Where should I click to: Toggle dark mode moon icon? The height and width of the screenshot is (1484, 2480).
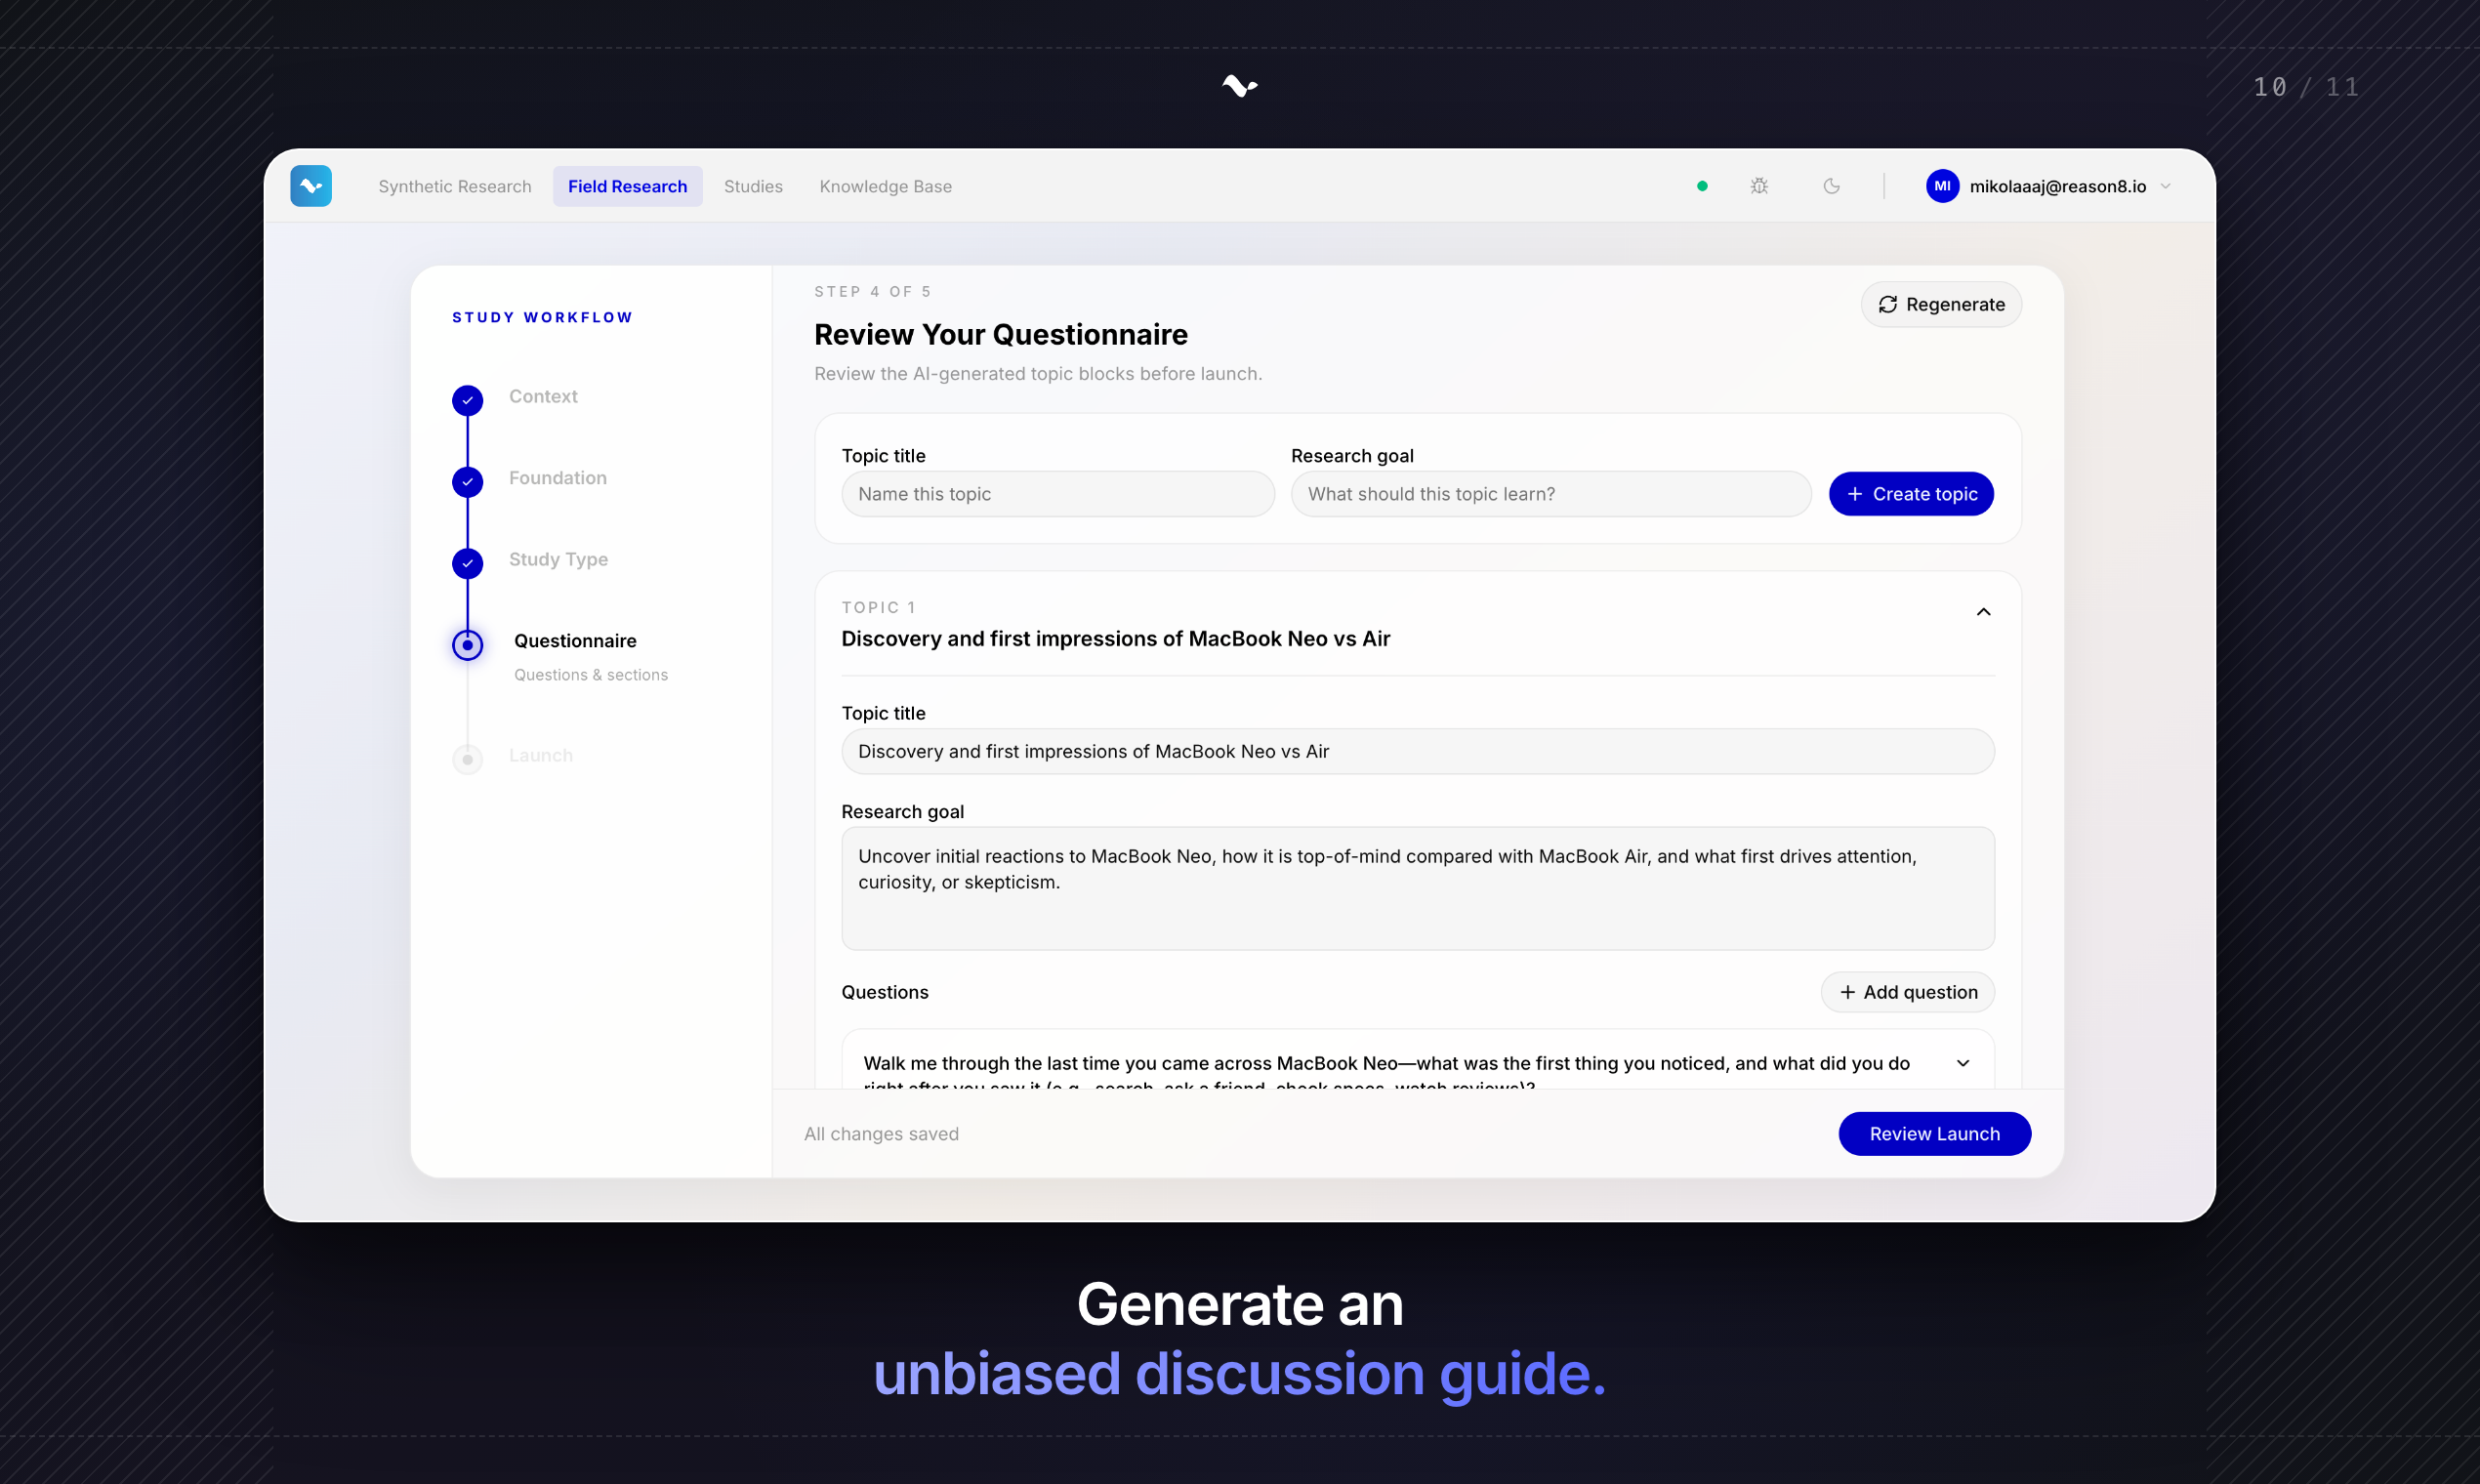pos(1831,186)
